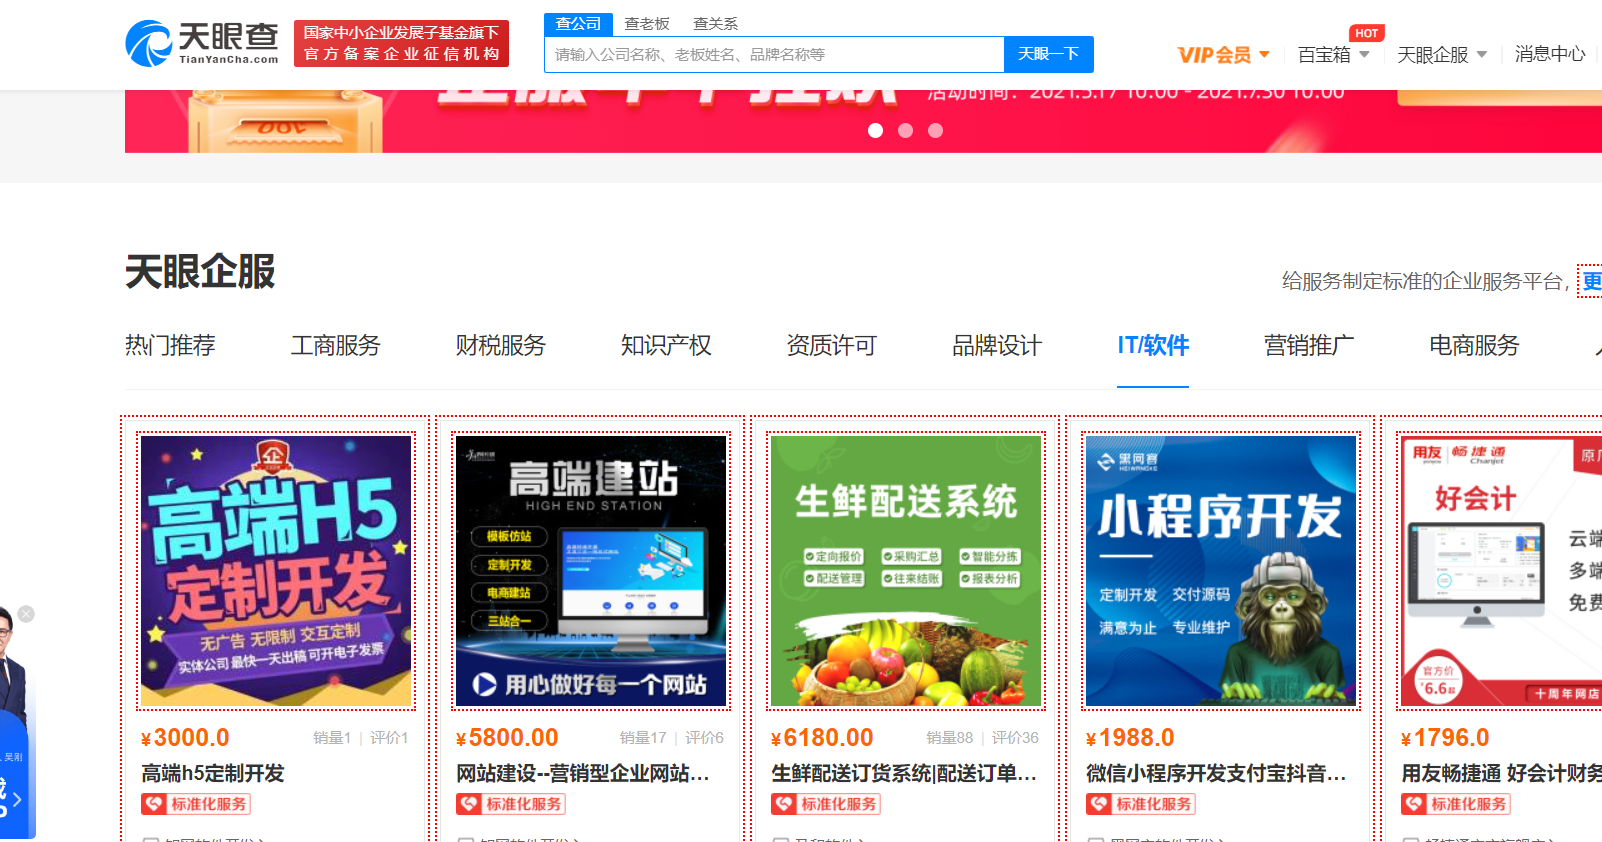Click the 天眼一下 search button
Screen dimensions: 1602x842
click(1048, 54)
